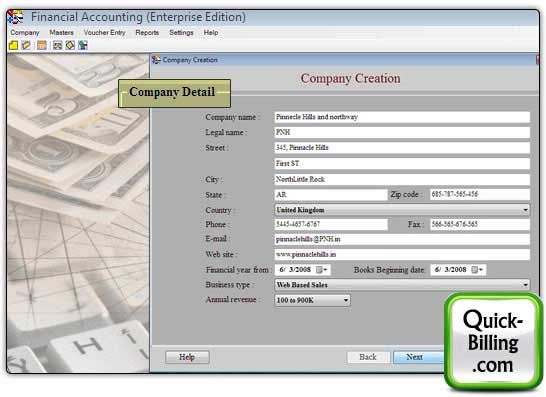The image size is (546, 397).
Task: Open calendar picker for Financial year from
Action: coord(322,270)
